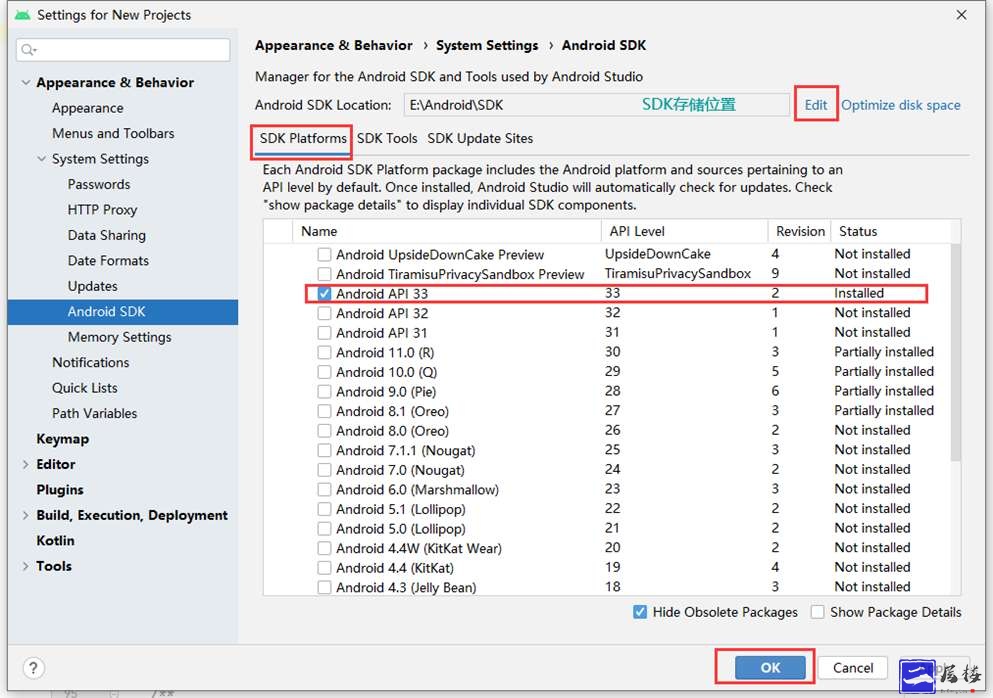Check the Android 4.3 (Jelly Bean) checkbox

(x=324, y=588)
